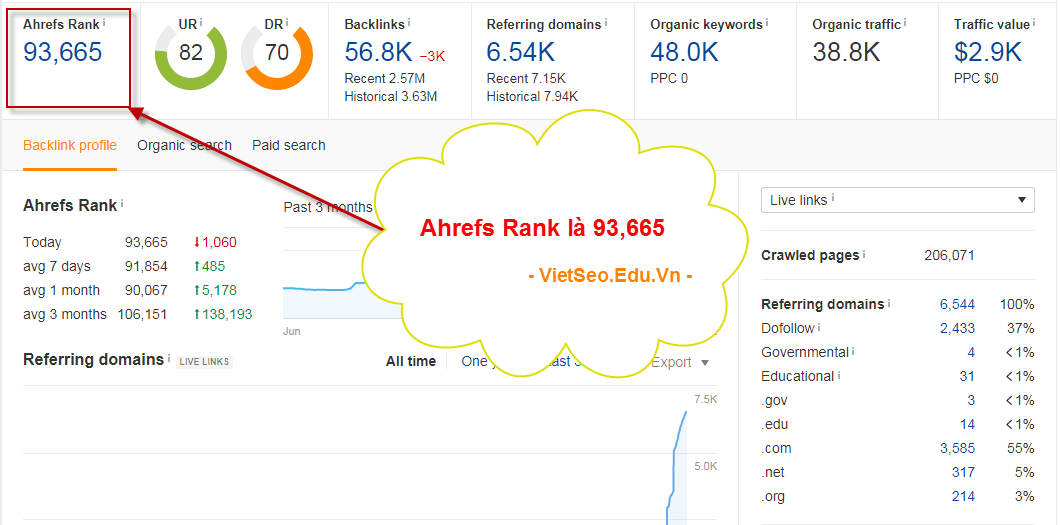Click the Ahrefs Rank value 93,665
1060x525 pixels.
pyautogui.click(x=62, y=52)
